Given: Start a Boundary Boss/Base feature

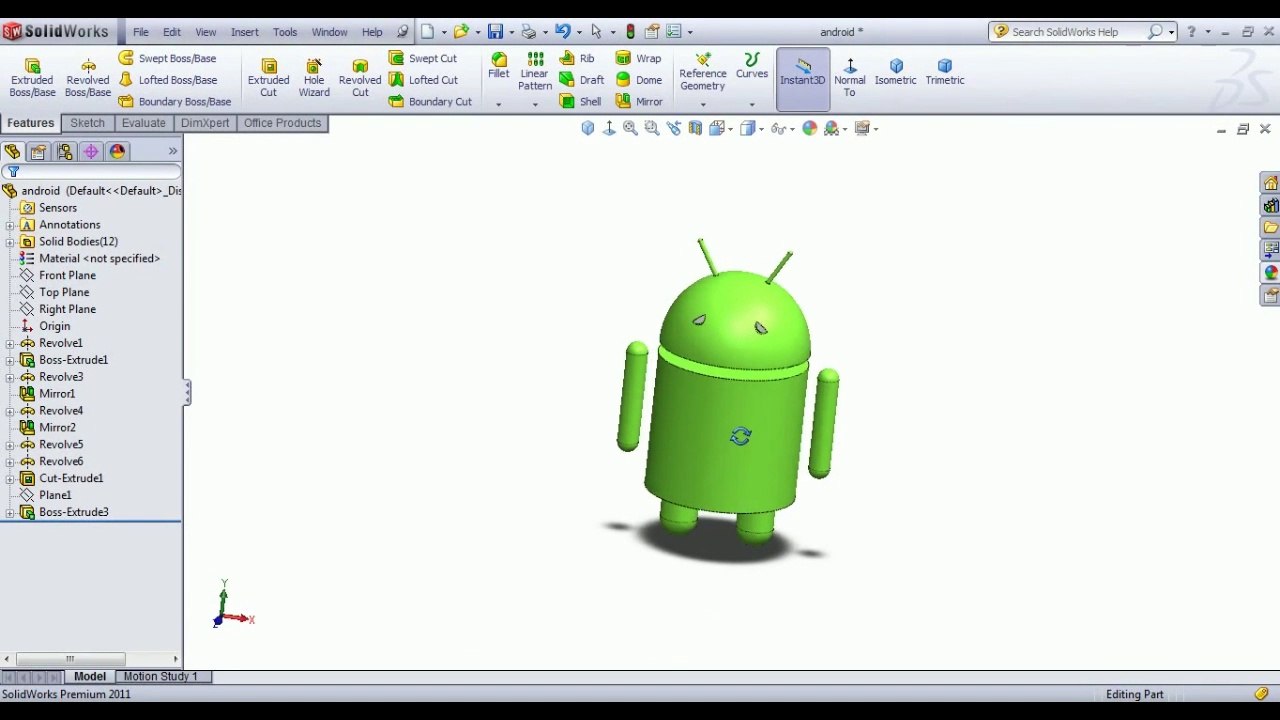Looking at the screenshot, I should (x=175, y=102).
